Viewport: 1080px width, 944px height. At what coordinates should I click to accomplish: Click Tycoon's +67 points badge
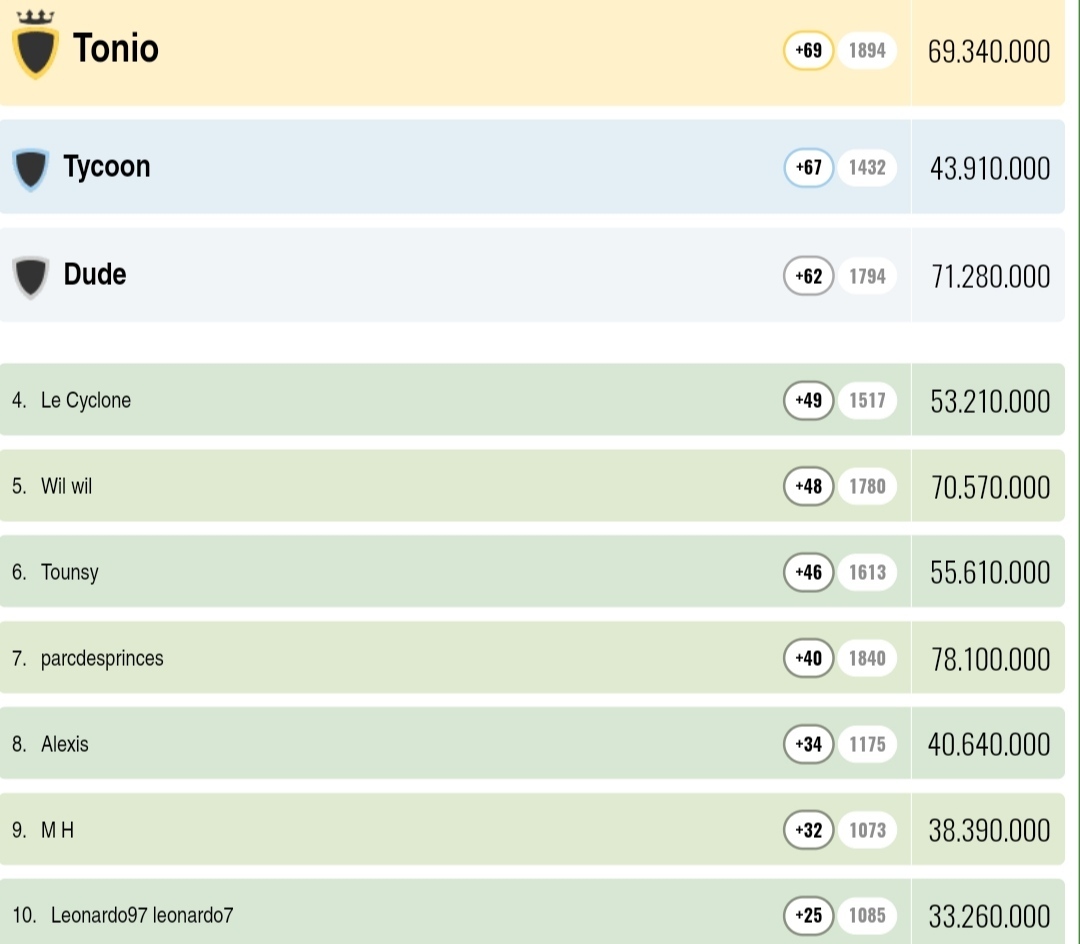click(x=808, y=167)
